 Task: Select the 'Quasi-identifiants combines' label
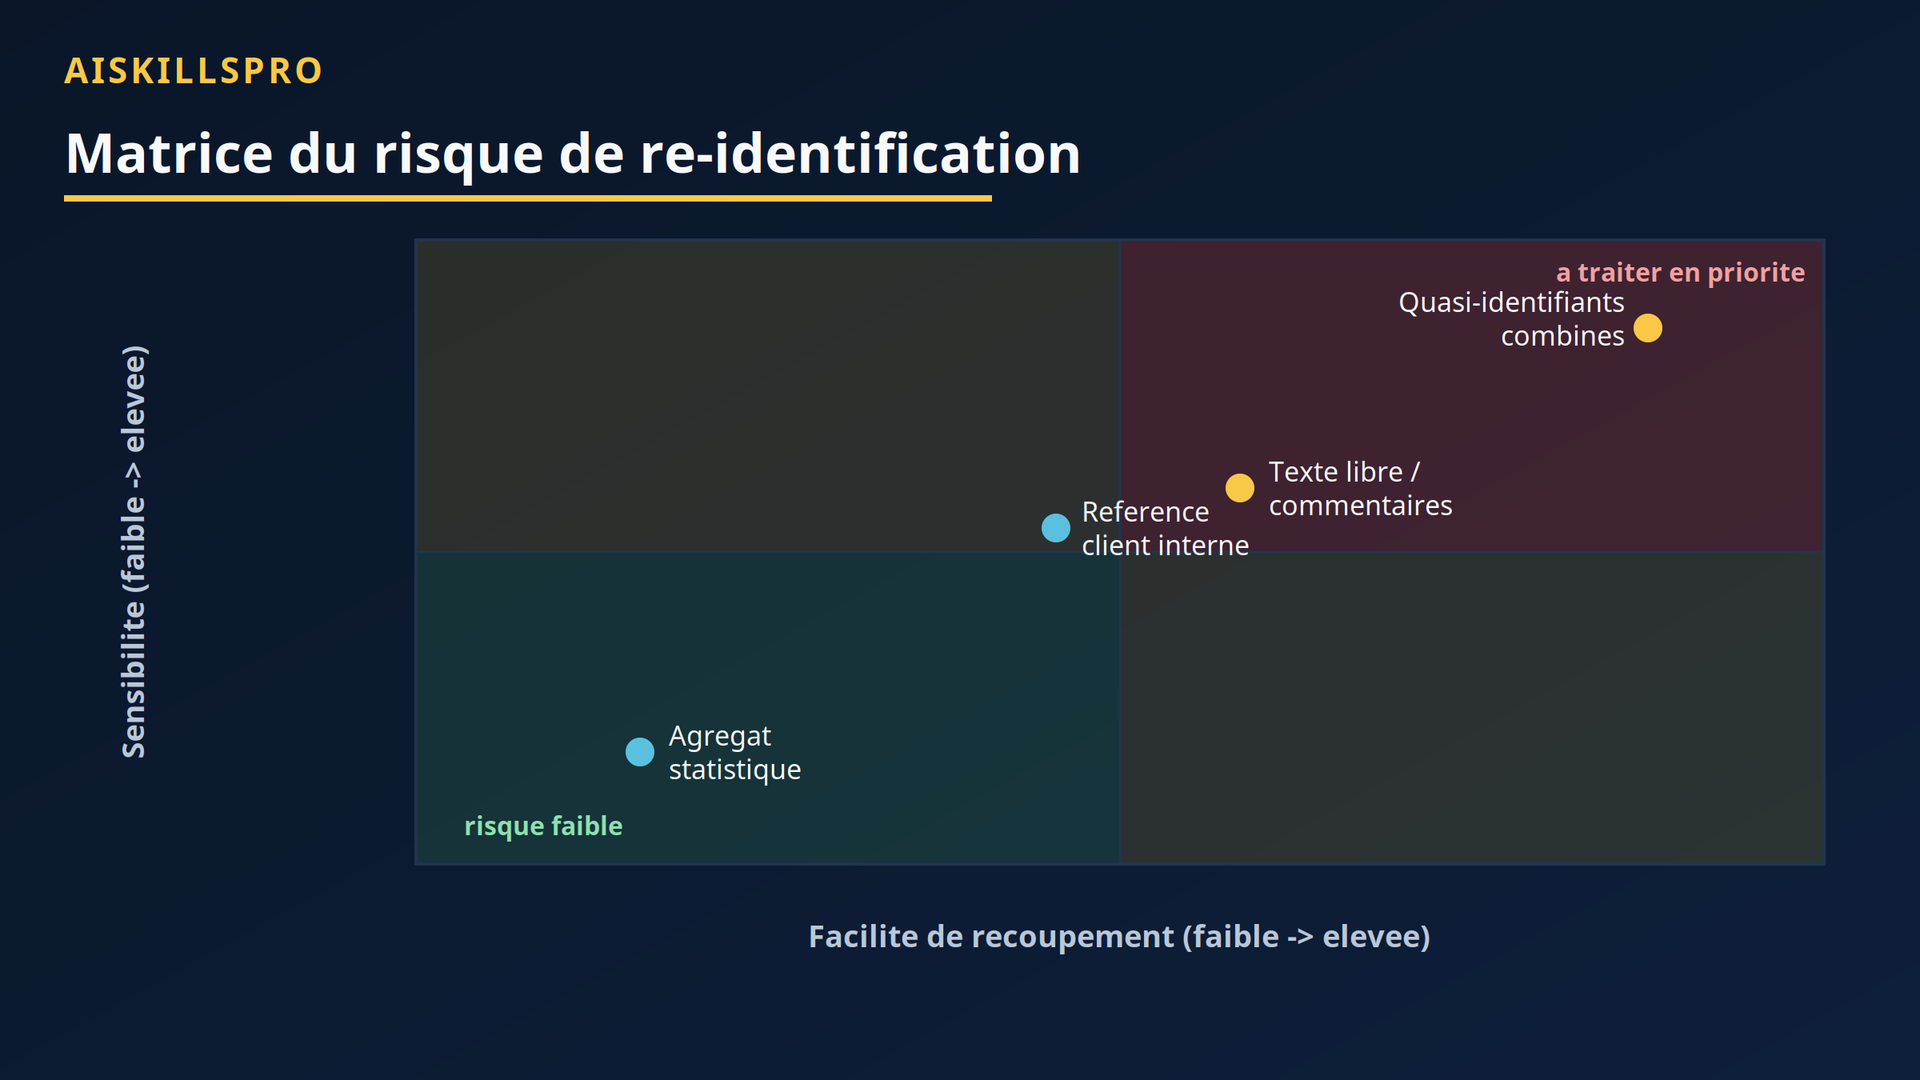coord(1511,319)
